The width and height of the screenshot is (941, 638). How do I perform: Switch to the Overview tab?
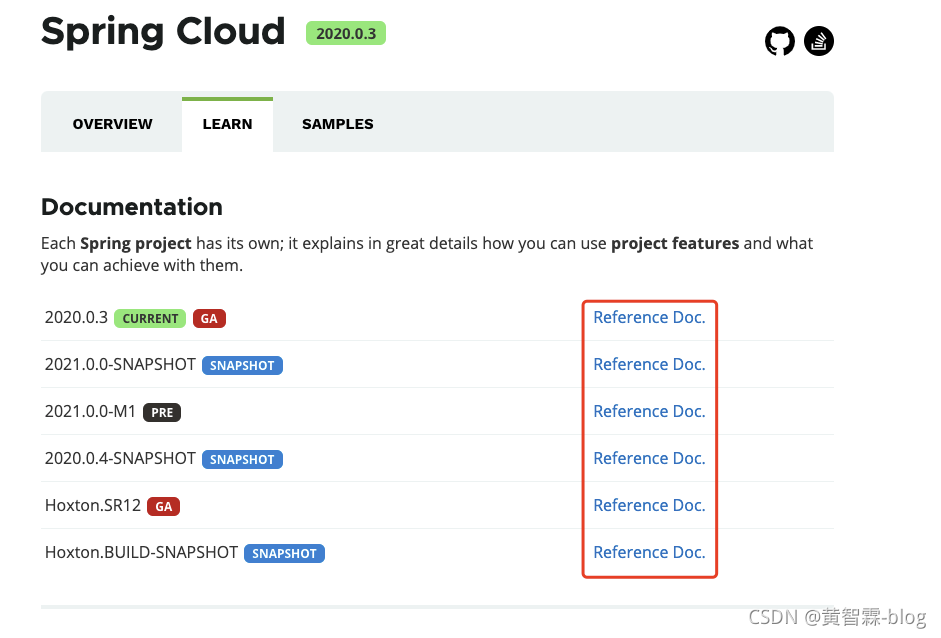(x=112, y=124)
